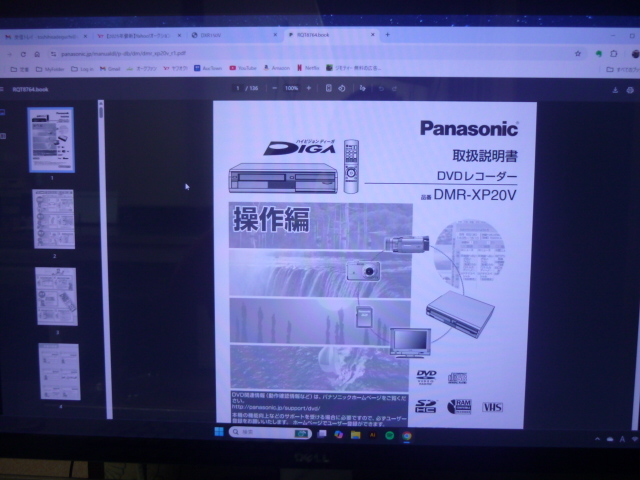Show hidden system tray icons
This screenshot has width=640, height=480.
(598, 439)
